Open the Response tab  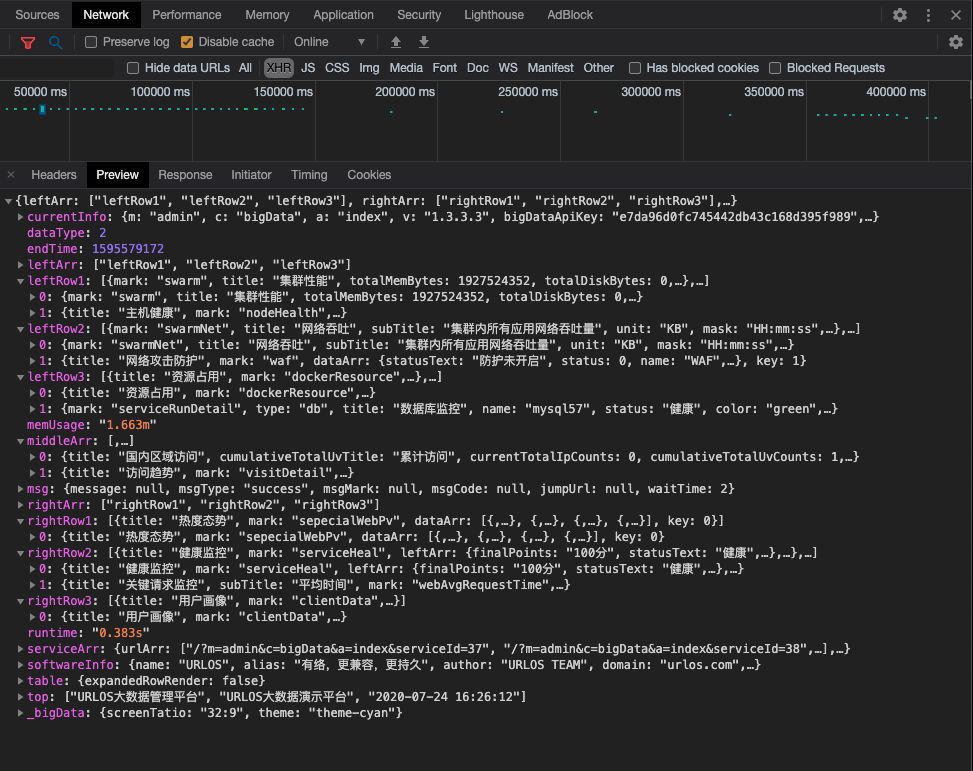pyautogui.click(x=185, y=175)
